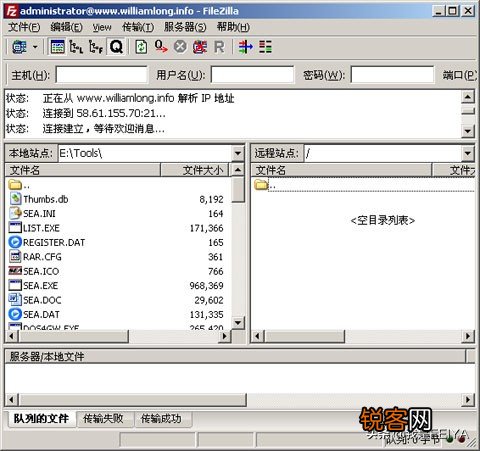Open the 传输(T) menu
The image size is (480, 451).
[138, 27]
